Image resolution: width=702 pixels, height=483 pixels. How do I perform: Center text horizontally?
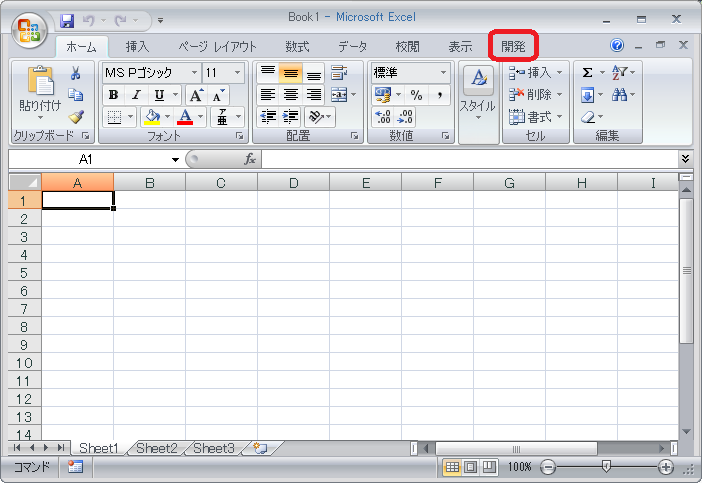click(x=291, y=95)
